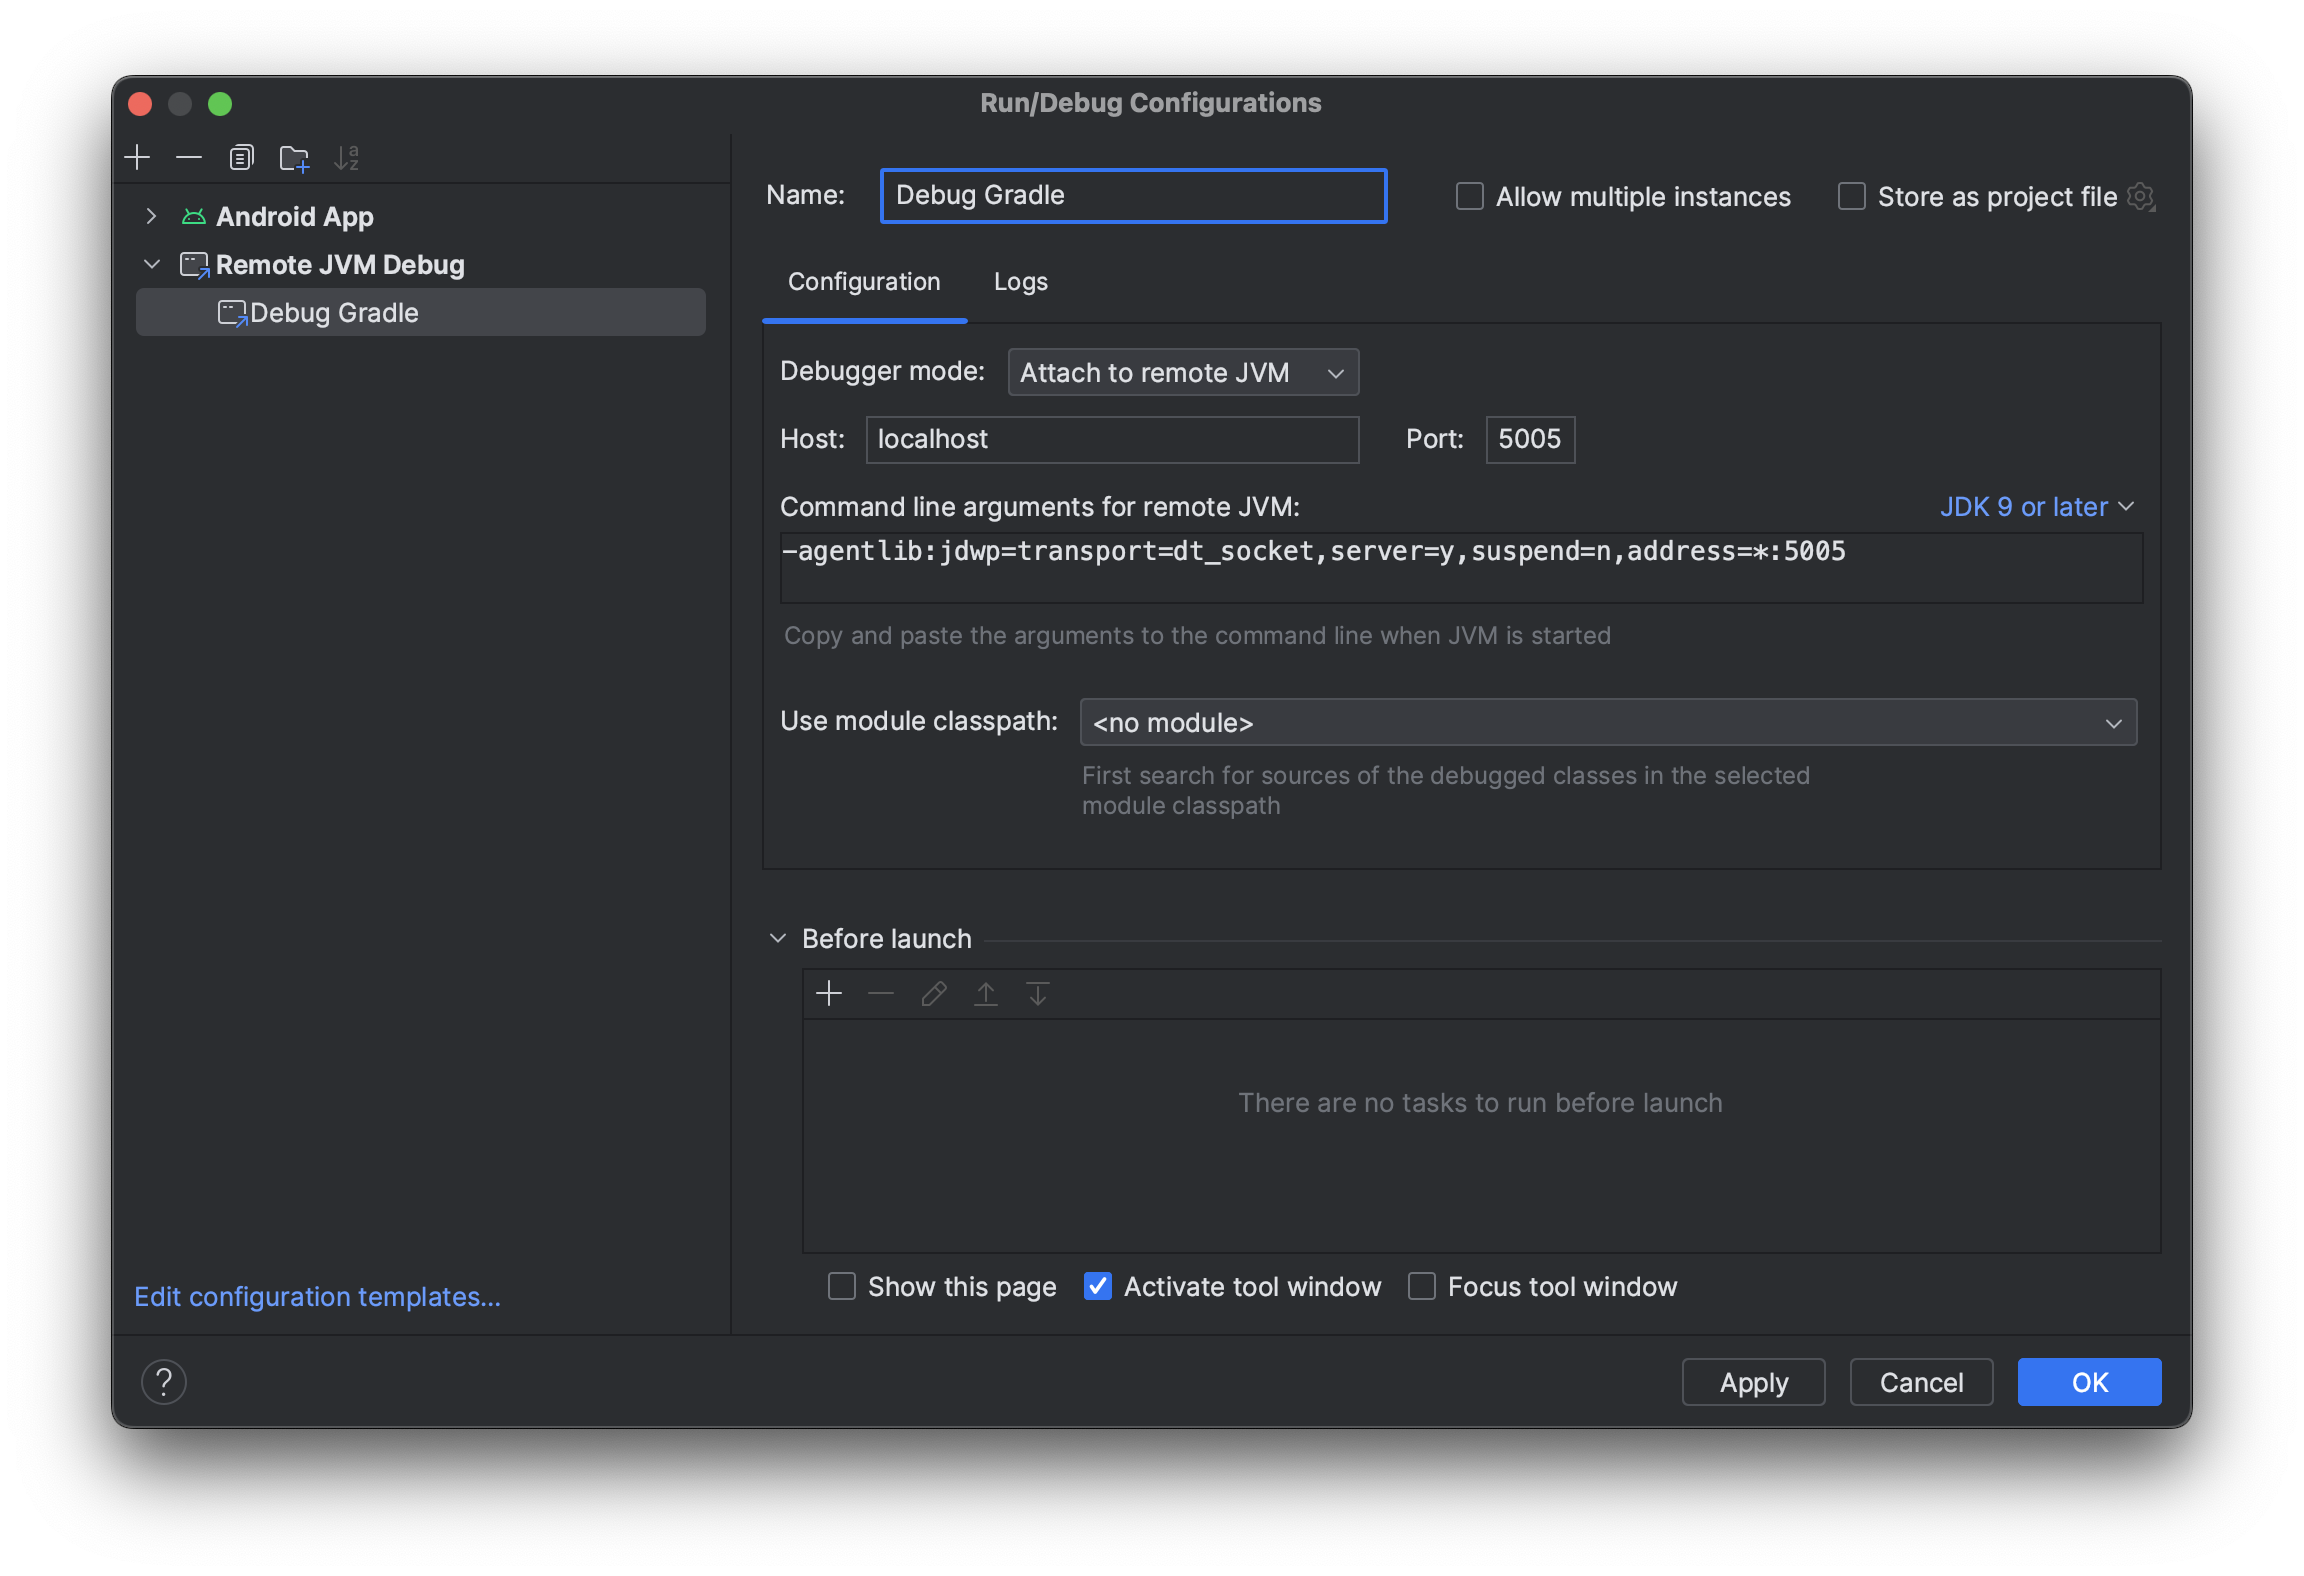The image size is (2304, 1576).
Task: Collapse the Remote JVM Debug group
Action: click(152, 264)
